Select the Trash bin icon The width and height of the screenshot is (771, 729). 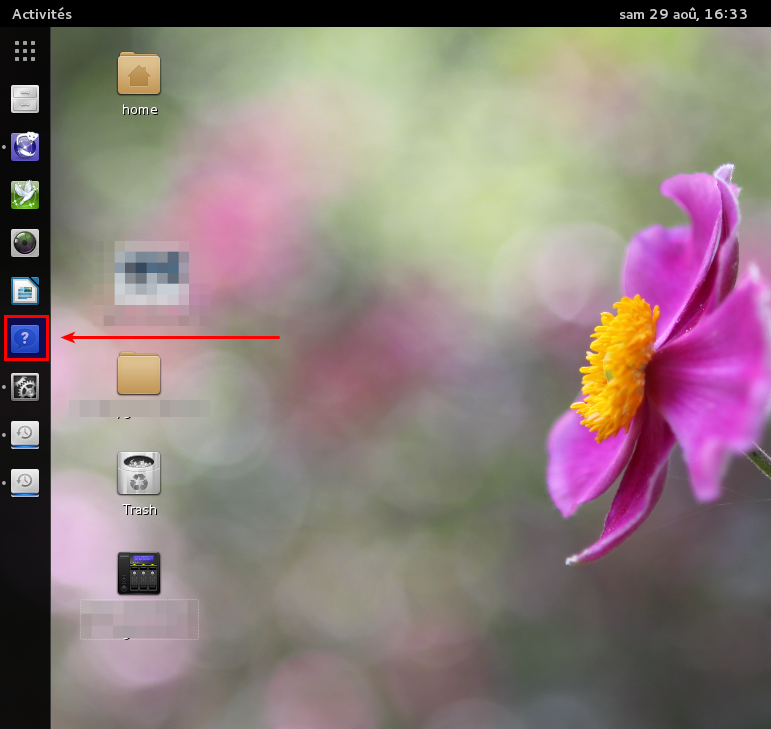139,473
